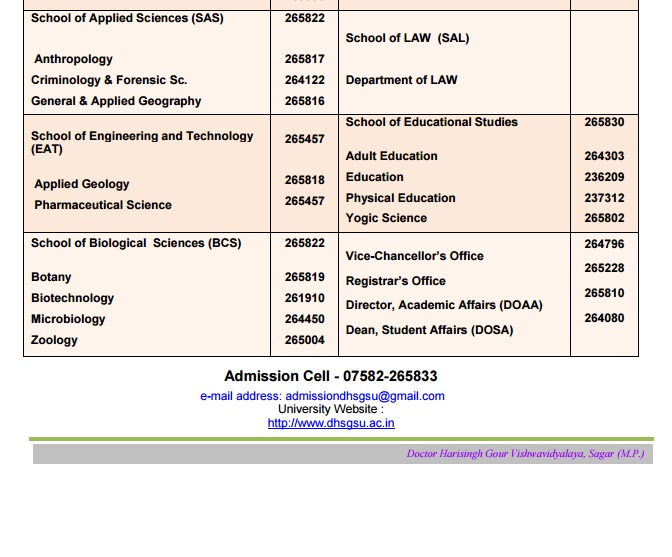The image size is (672, 557).
Task: Click phone number 264122
Action: pos(304,80)
